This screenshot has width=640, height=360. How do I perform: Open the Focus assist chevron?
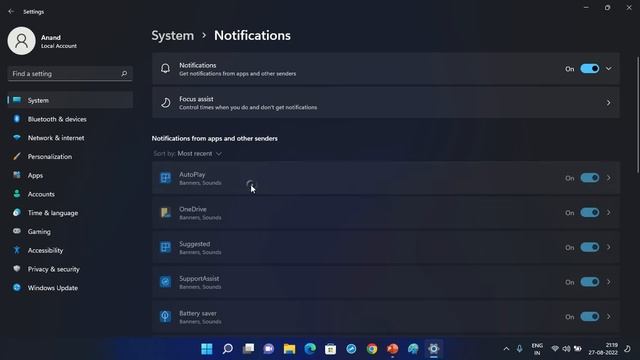click(x=609, y=103)
